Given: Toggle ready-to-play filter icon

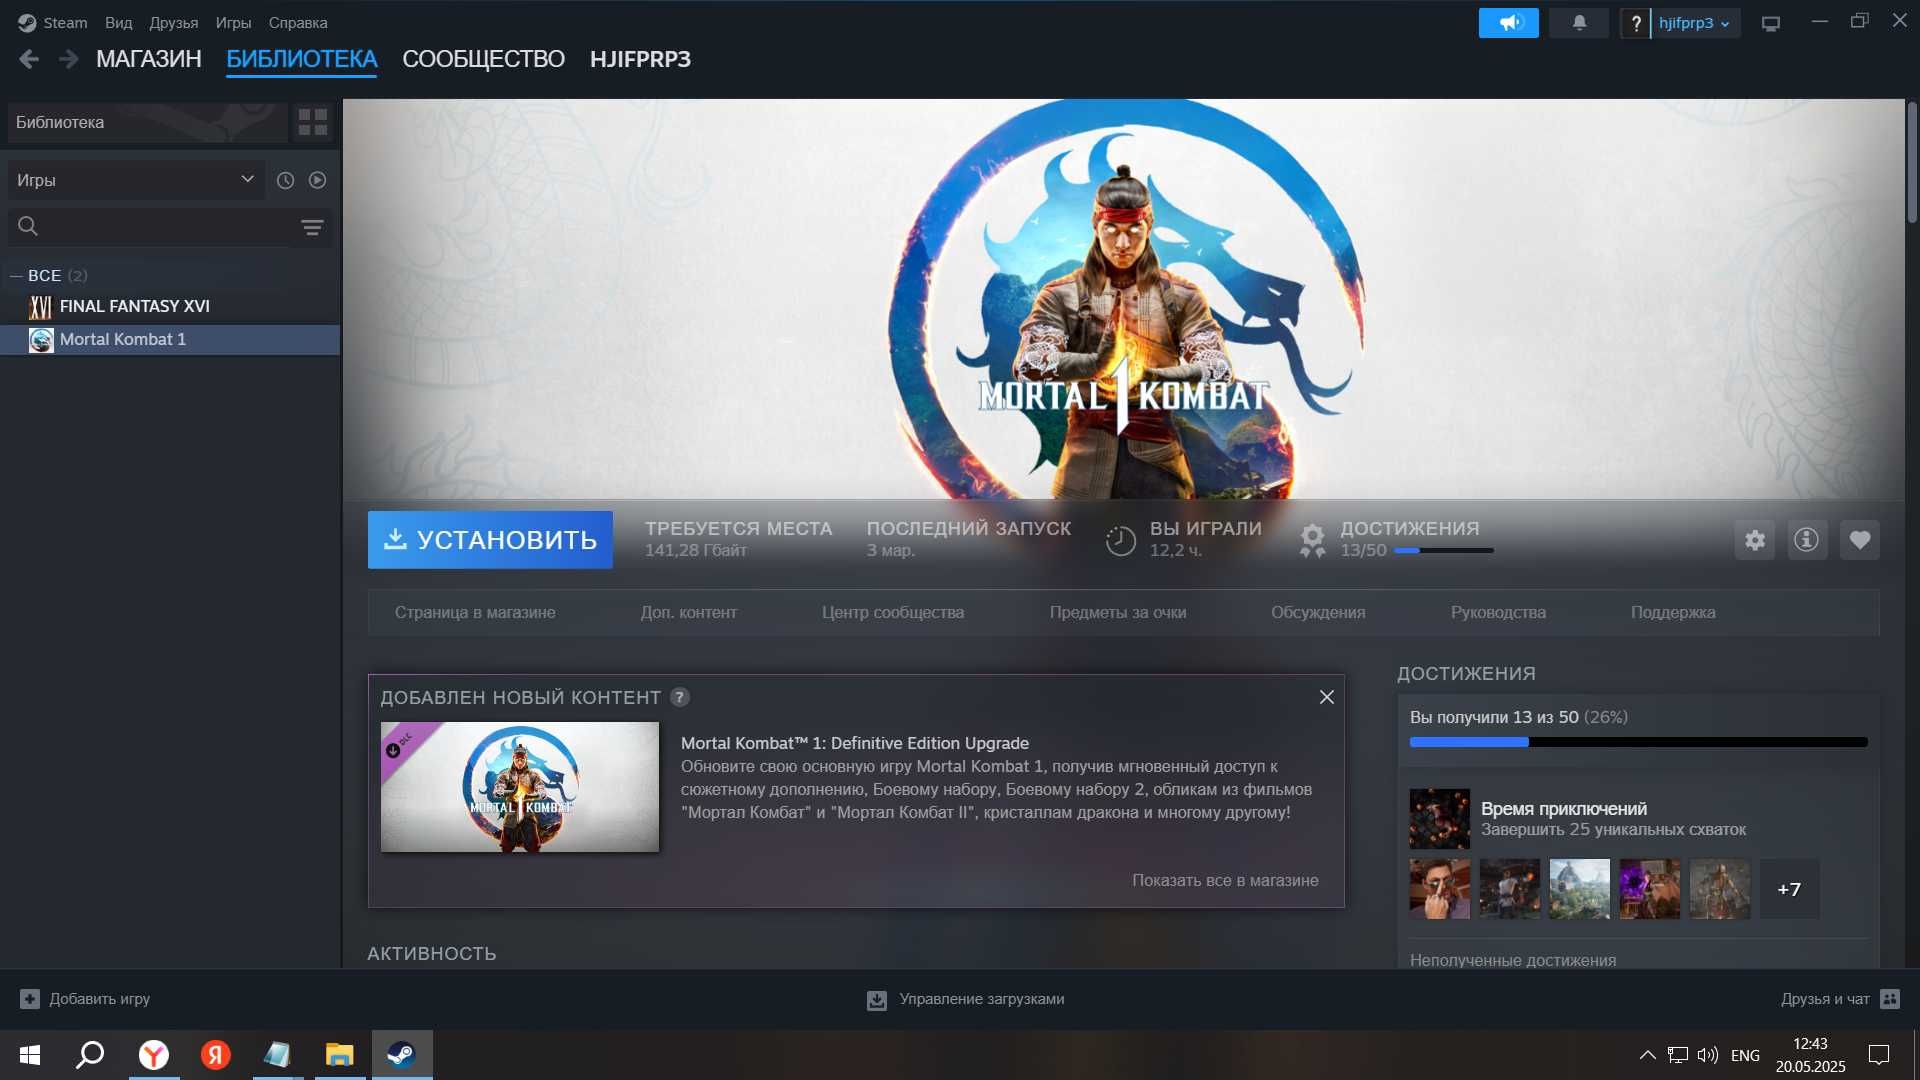Looking at the screenshot, I should click(317, 180).
